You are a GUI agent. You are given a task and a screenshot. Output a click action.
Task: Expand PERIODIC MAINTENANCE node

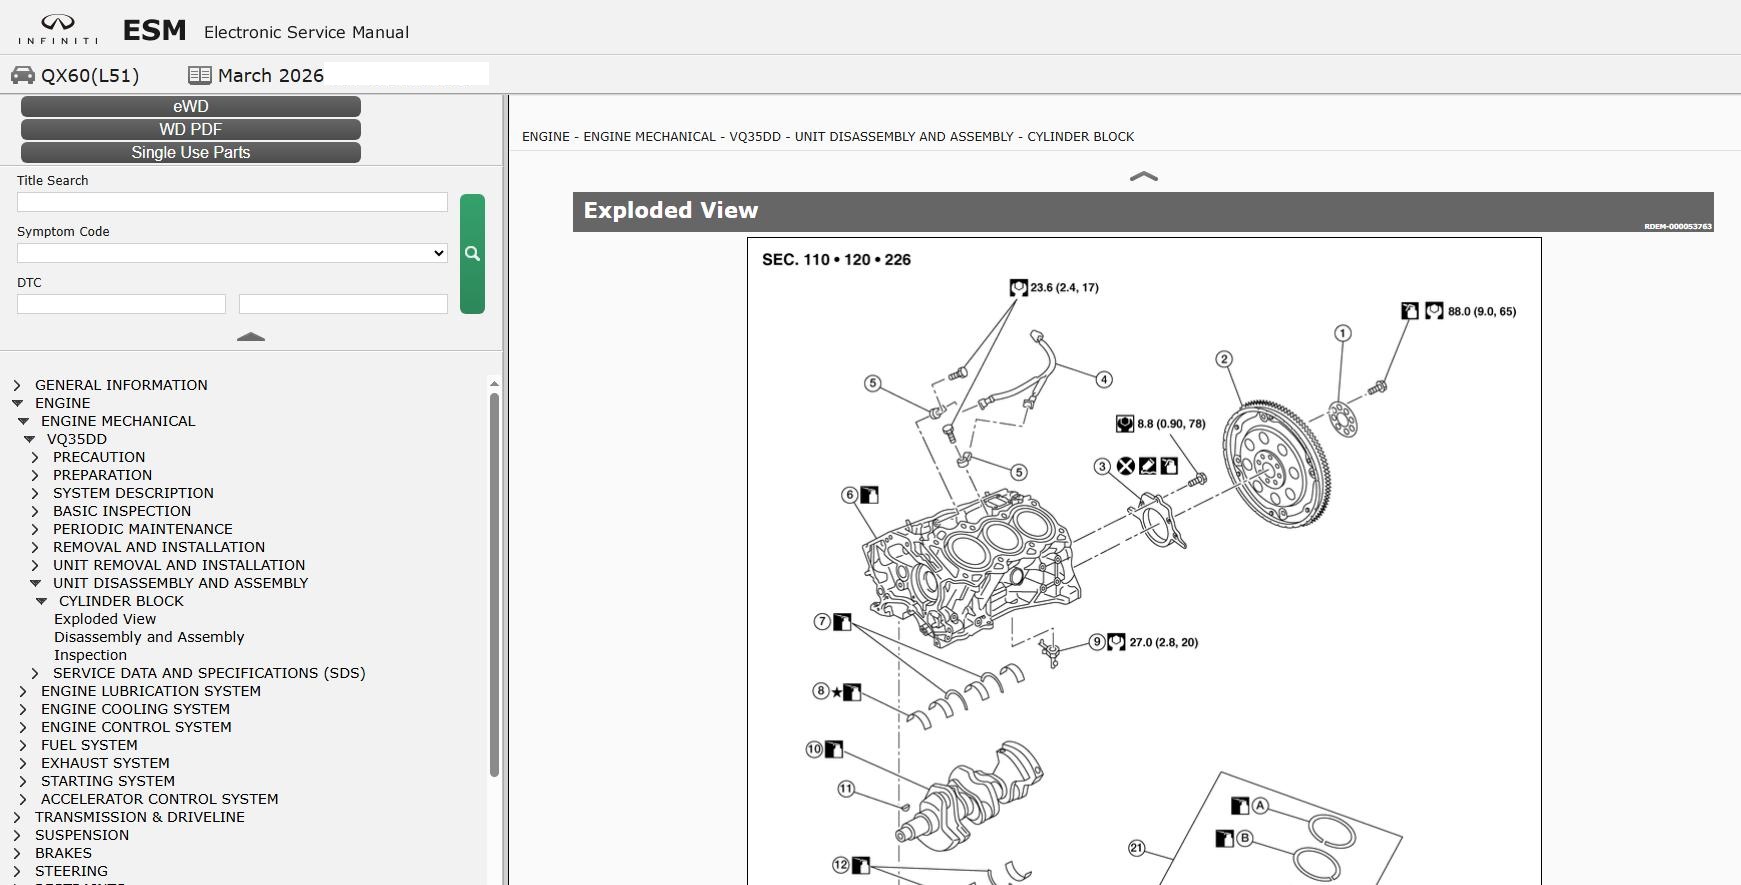35,529
